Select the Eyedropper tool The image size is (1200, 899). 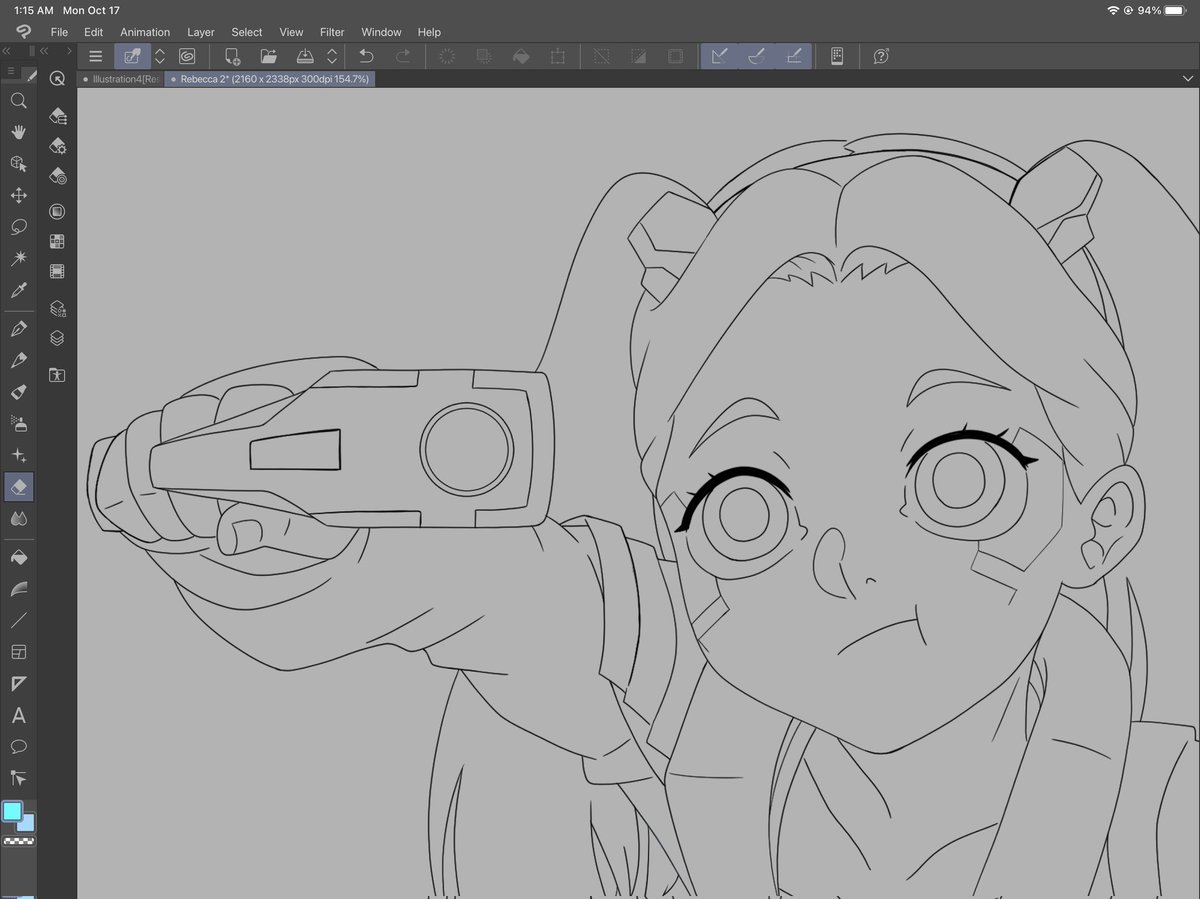pos(18,290)
